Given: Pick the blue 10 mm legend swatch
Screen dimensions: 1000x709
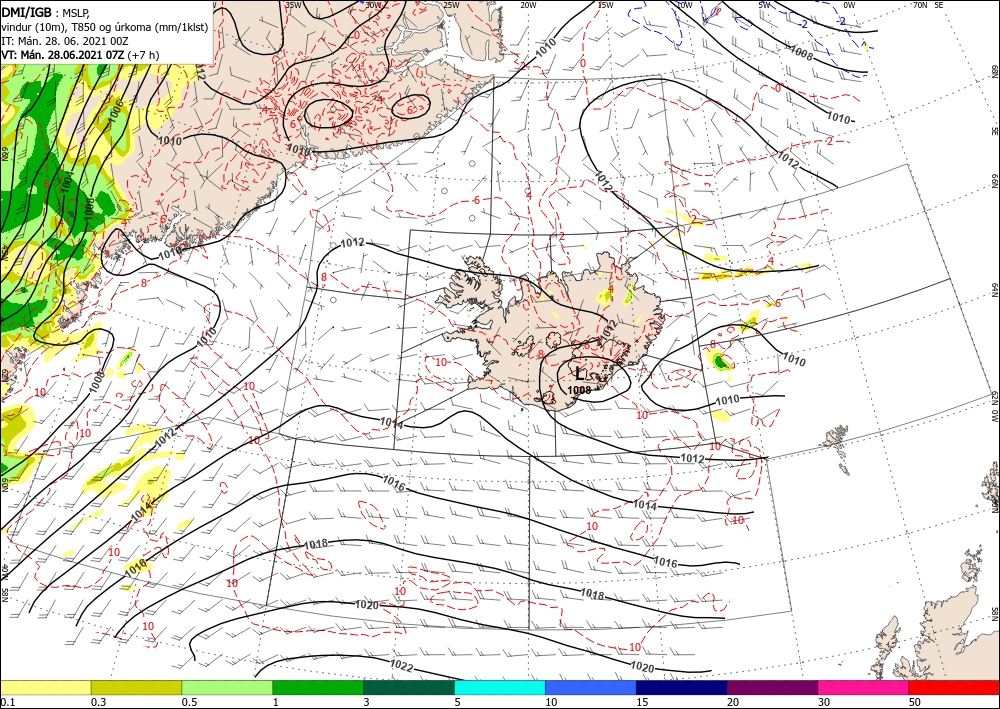Looking at the screenshot, I should [x=591, y=687].
